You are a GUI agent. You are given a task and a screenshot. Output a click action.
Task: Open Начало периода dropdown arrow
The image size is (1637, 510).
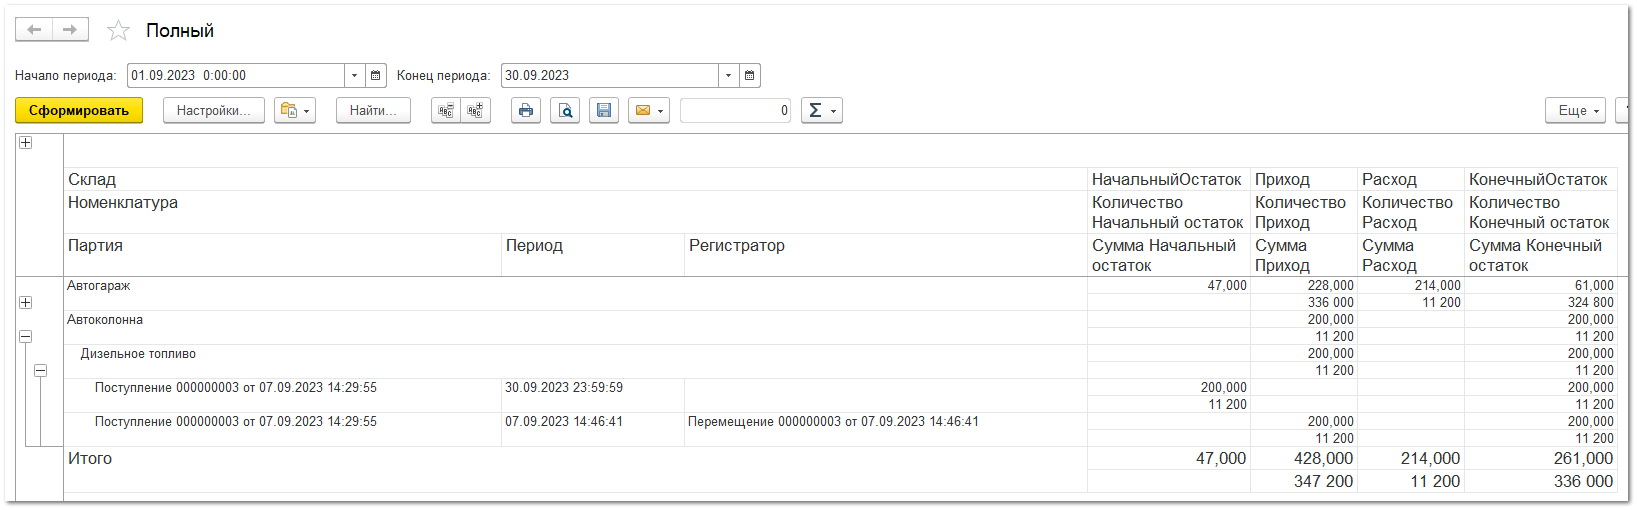354,76
